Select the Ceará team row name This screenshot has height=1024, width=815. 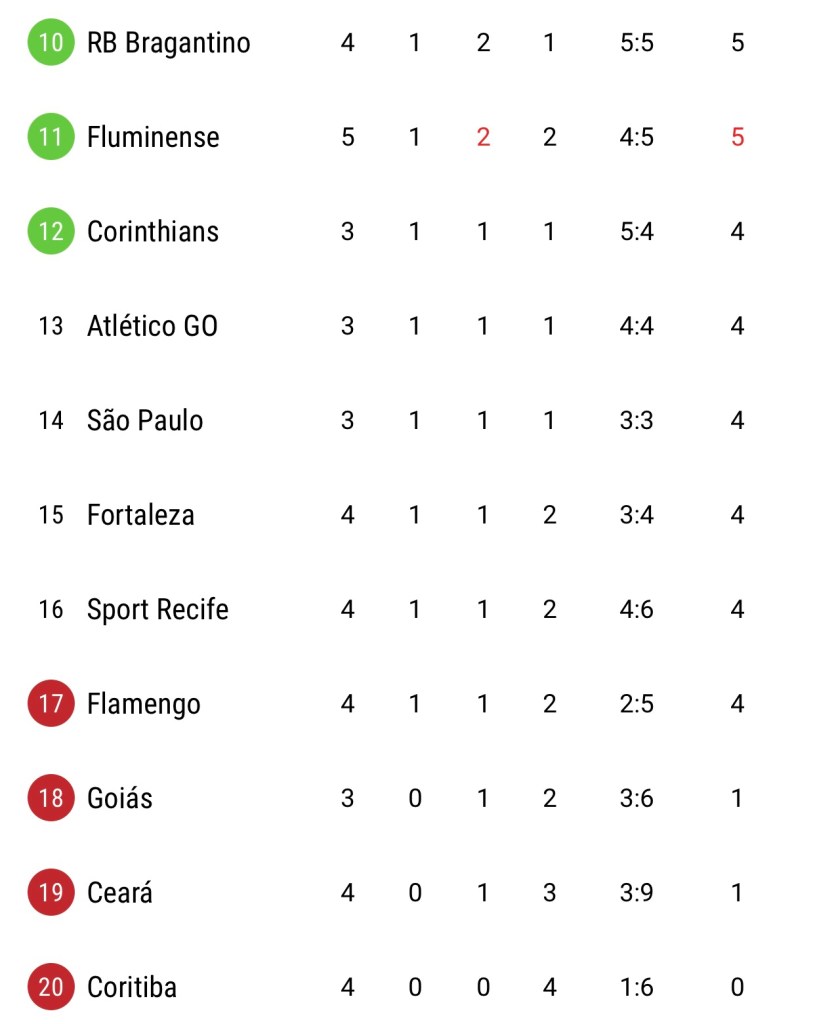coord(120,892)
